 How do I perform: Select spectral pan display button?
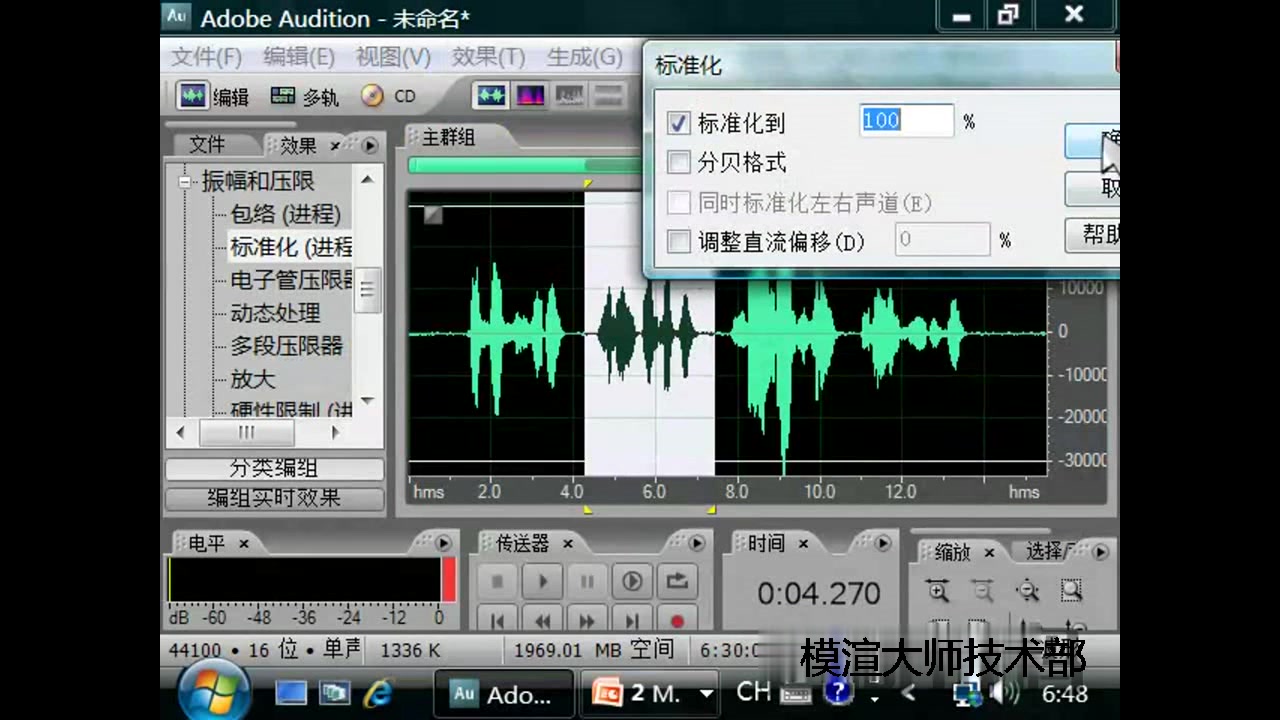click(569, 96)
